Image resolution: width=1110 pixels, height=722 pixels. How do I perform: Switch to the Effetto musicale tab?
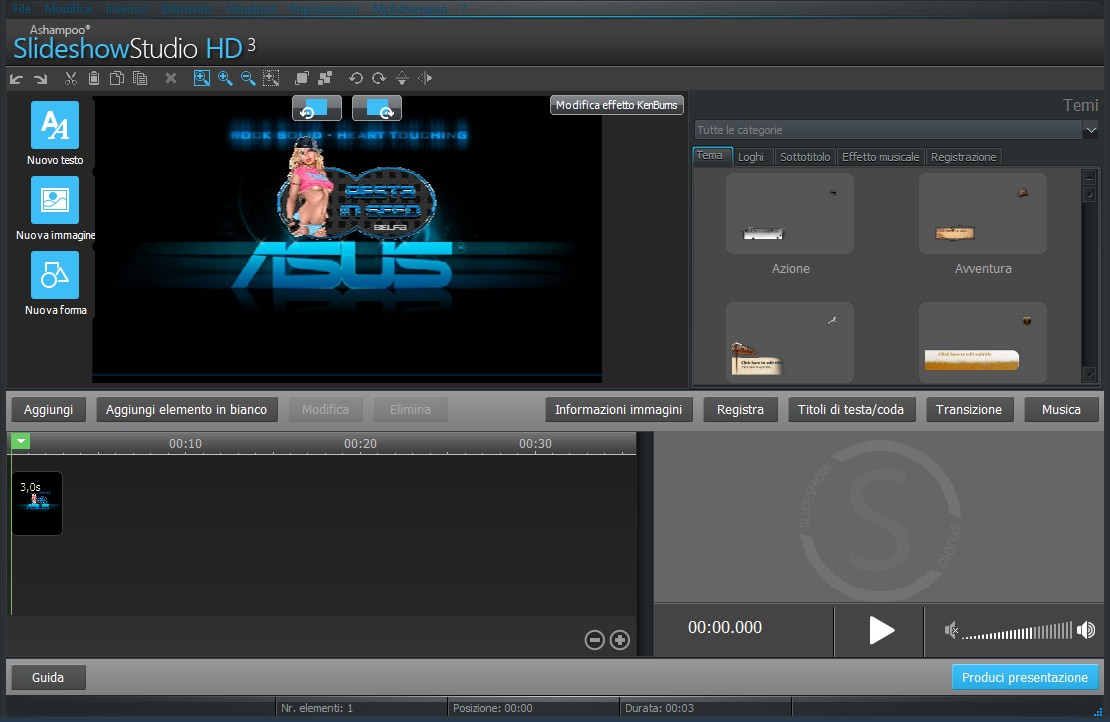click(x=880, y=156)
